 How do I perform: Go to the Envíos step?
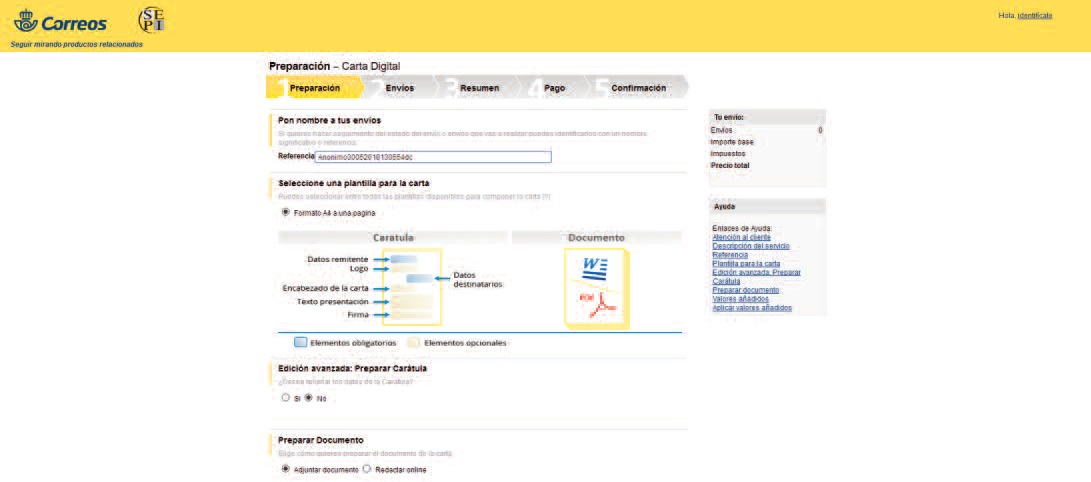point(399,88)
